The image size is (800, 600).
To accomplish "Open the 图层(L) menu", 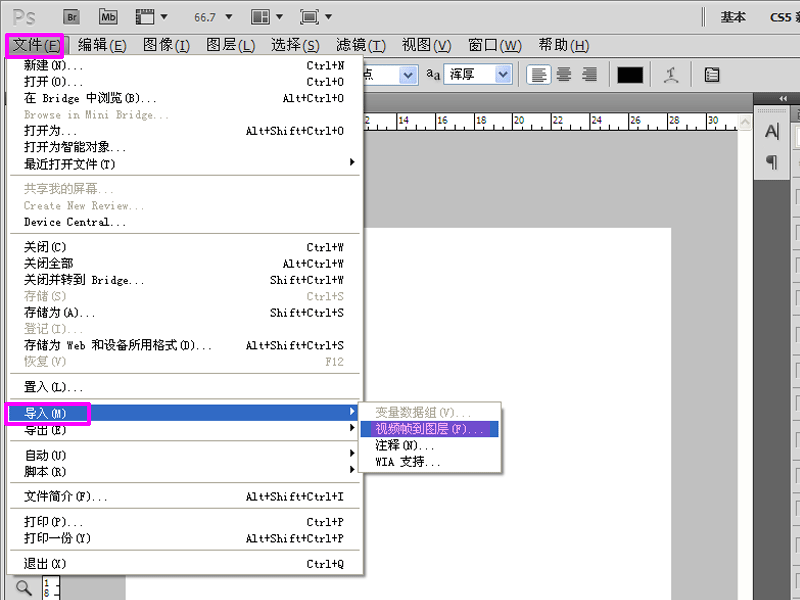I will 231,45.
